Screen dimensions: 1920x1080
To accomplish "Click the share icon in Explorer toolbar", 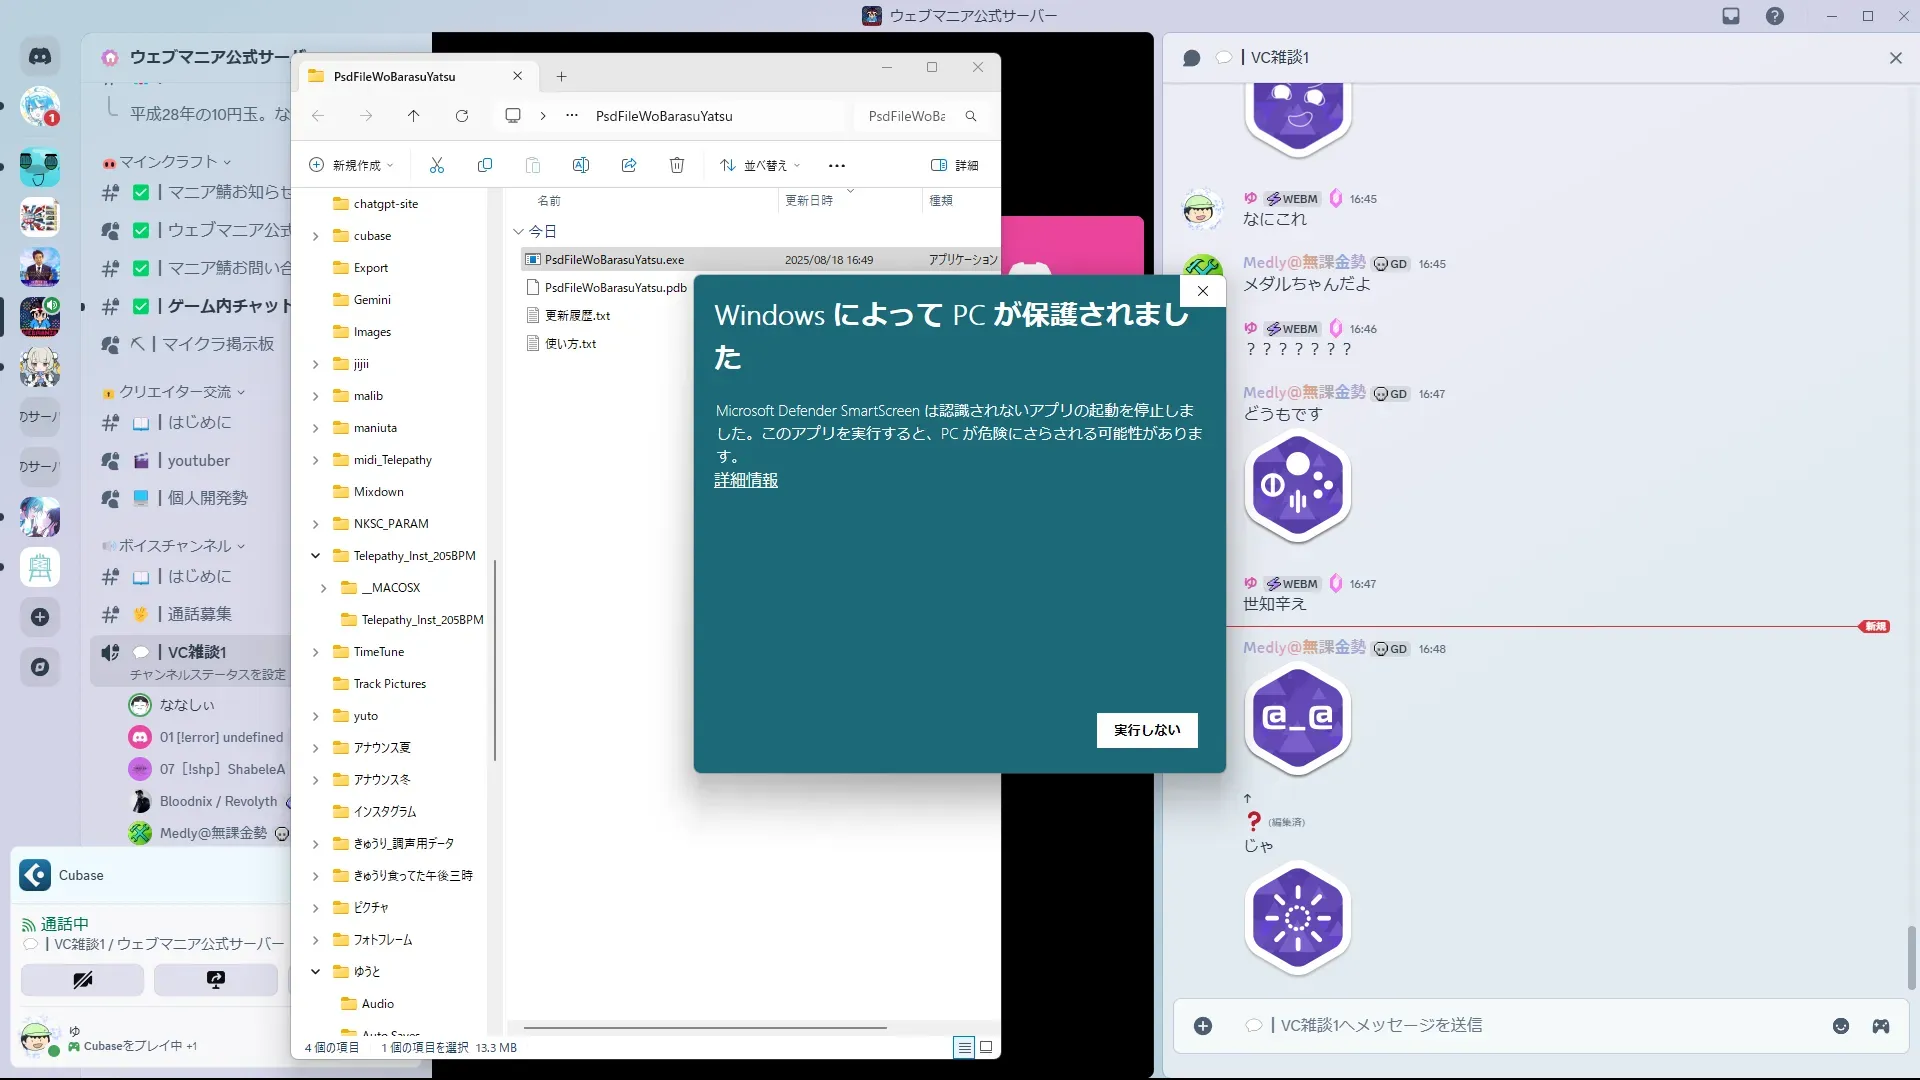I will click(629, 165).
